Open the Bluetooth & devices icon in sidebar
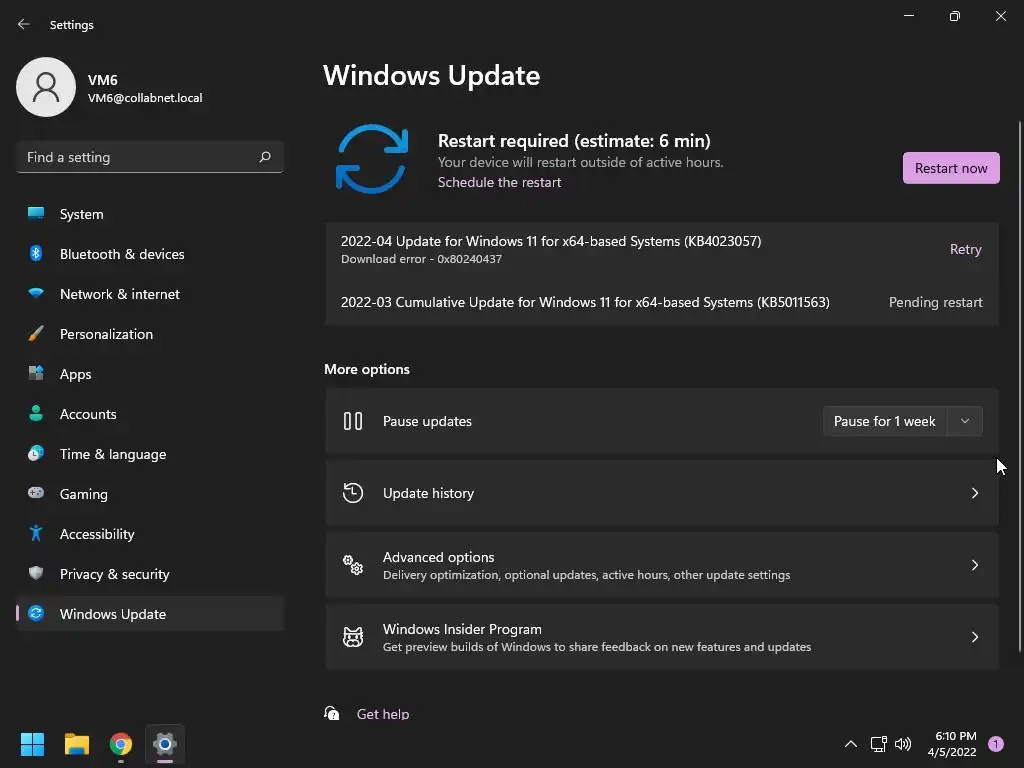The width and height of the screenshot is (1024, 768). coord(36,254)
